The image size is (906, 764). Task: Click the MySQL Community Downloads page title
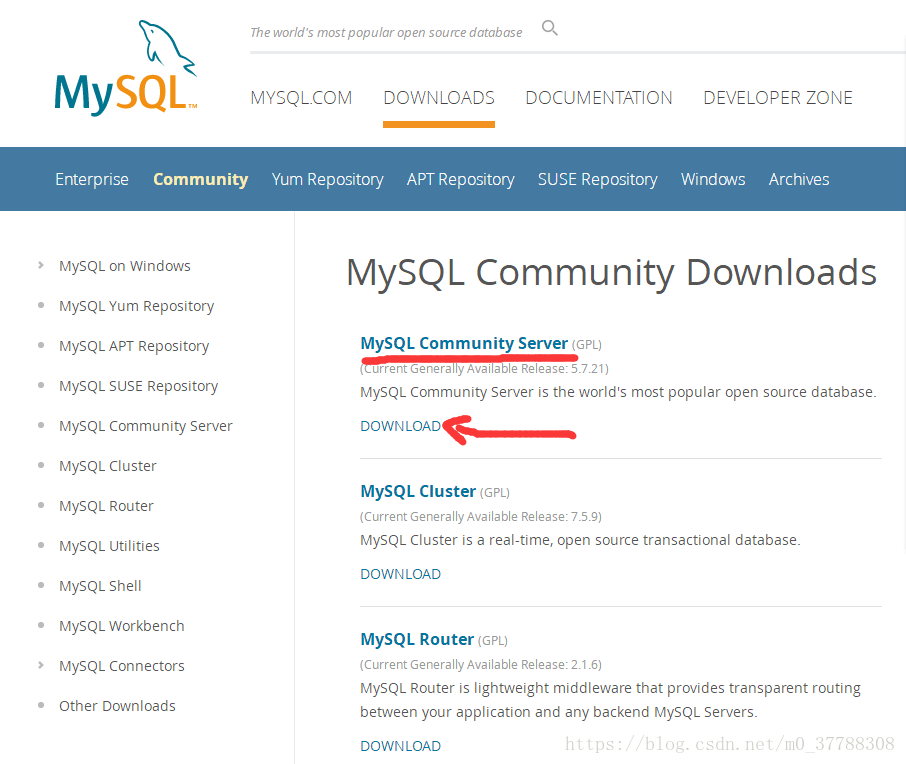tap(611, 272)
